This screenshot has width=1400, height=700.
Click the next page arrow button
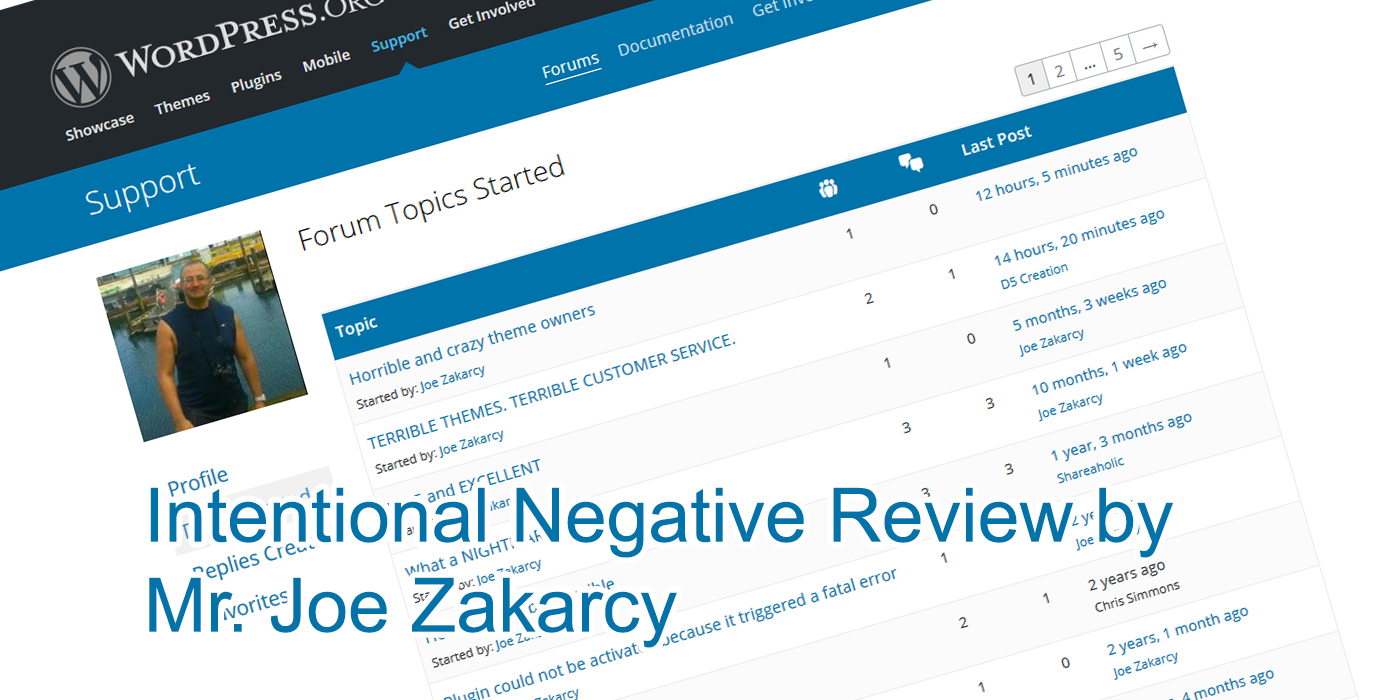click(1150, 44)
